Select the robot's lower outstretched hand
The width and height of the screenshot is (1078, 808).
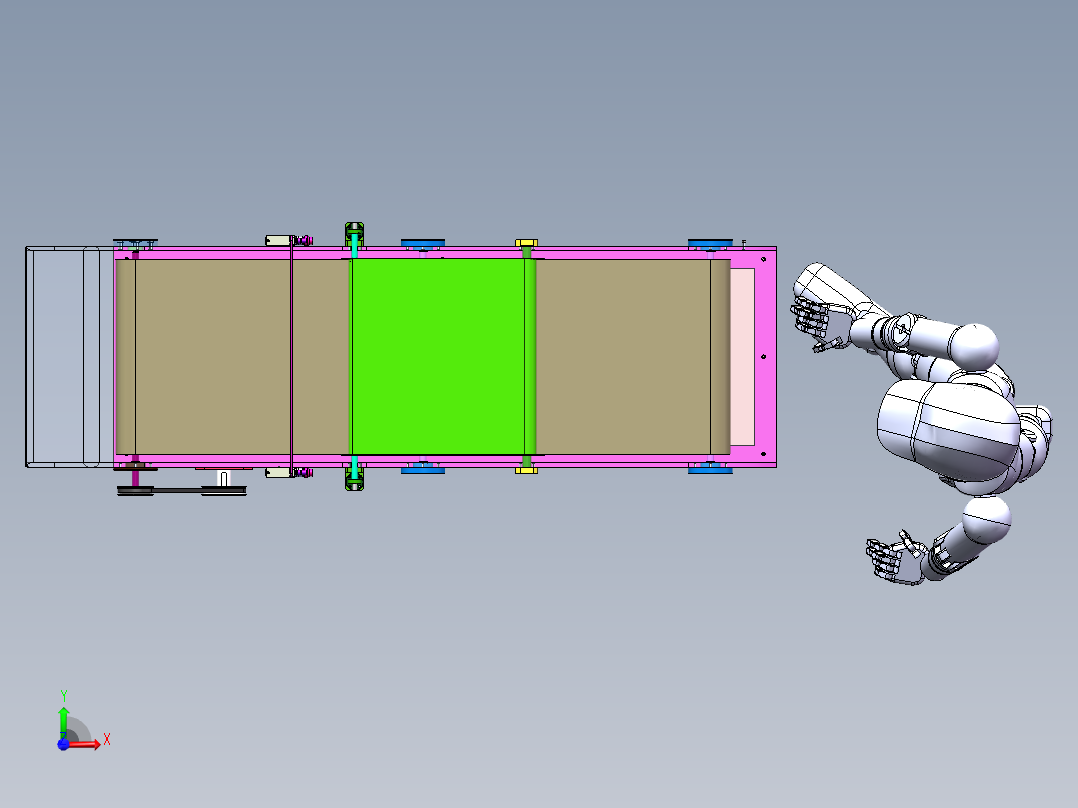(894, 558)
